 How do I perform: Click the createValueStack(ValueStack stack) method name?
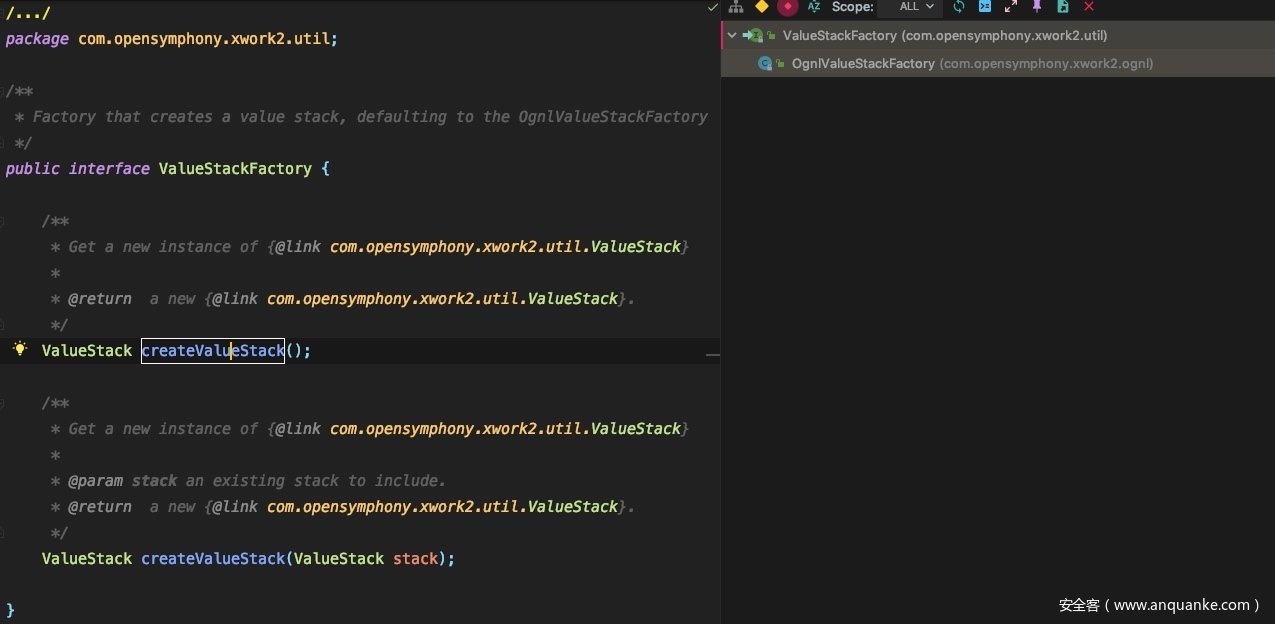pos(213,559)
